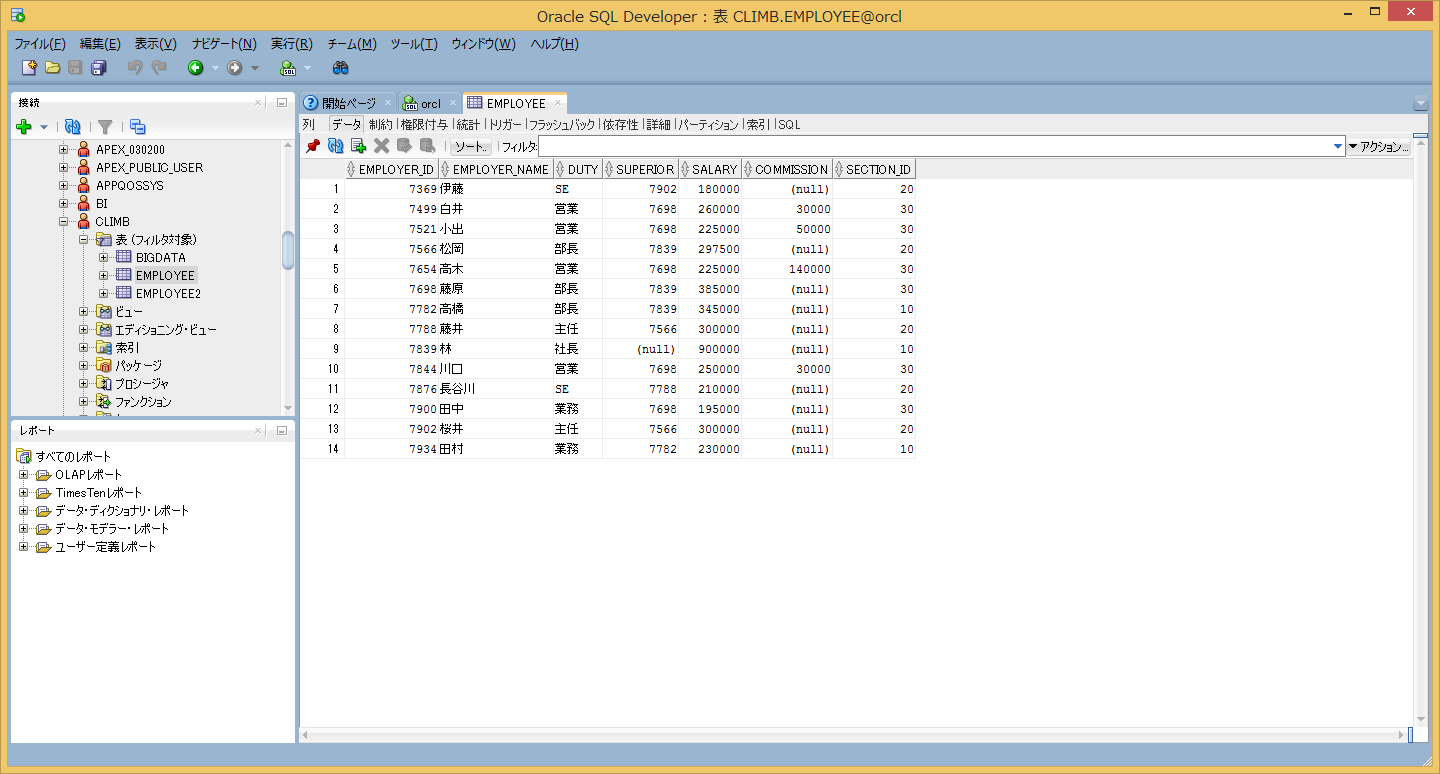Open the ツール(T) menu
The width and height of the screenshot is (1440, 774).
(x=414, y=44)
